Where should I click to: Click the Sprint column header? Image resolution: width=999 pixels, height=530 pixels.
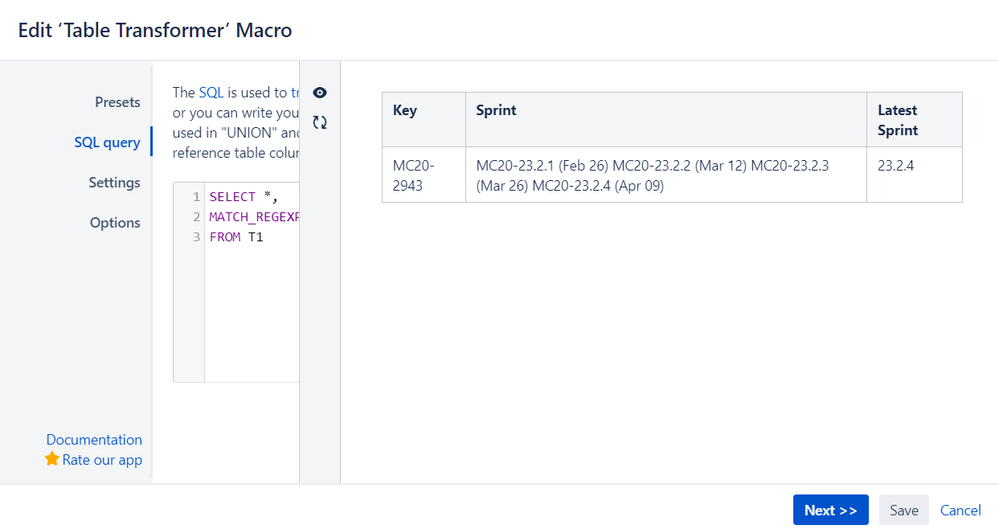click(496, 111)
